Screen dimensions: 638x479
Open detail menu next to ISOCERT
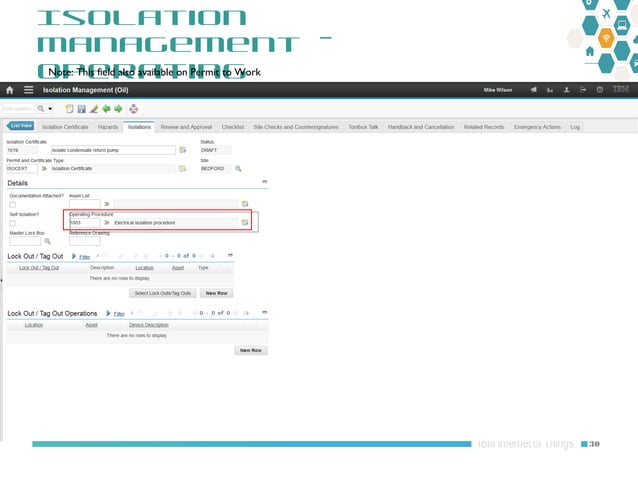pyautogui.click(x=44, y=168)
